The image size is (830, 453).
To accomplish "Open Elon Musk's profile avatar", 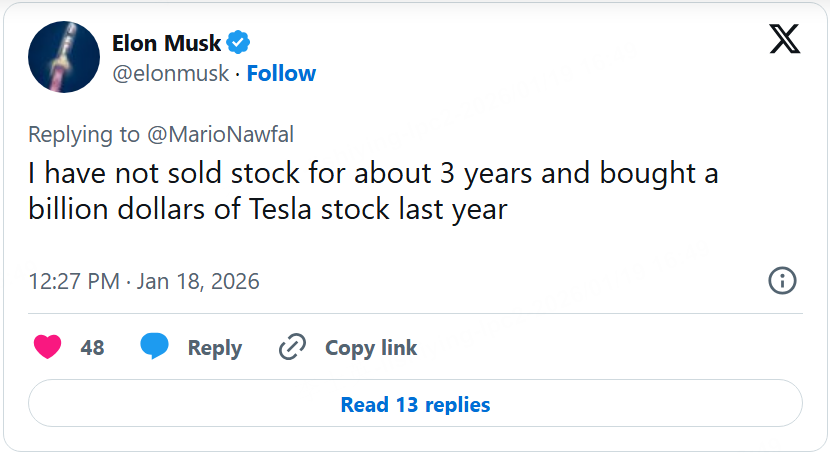I will (64, 57).
